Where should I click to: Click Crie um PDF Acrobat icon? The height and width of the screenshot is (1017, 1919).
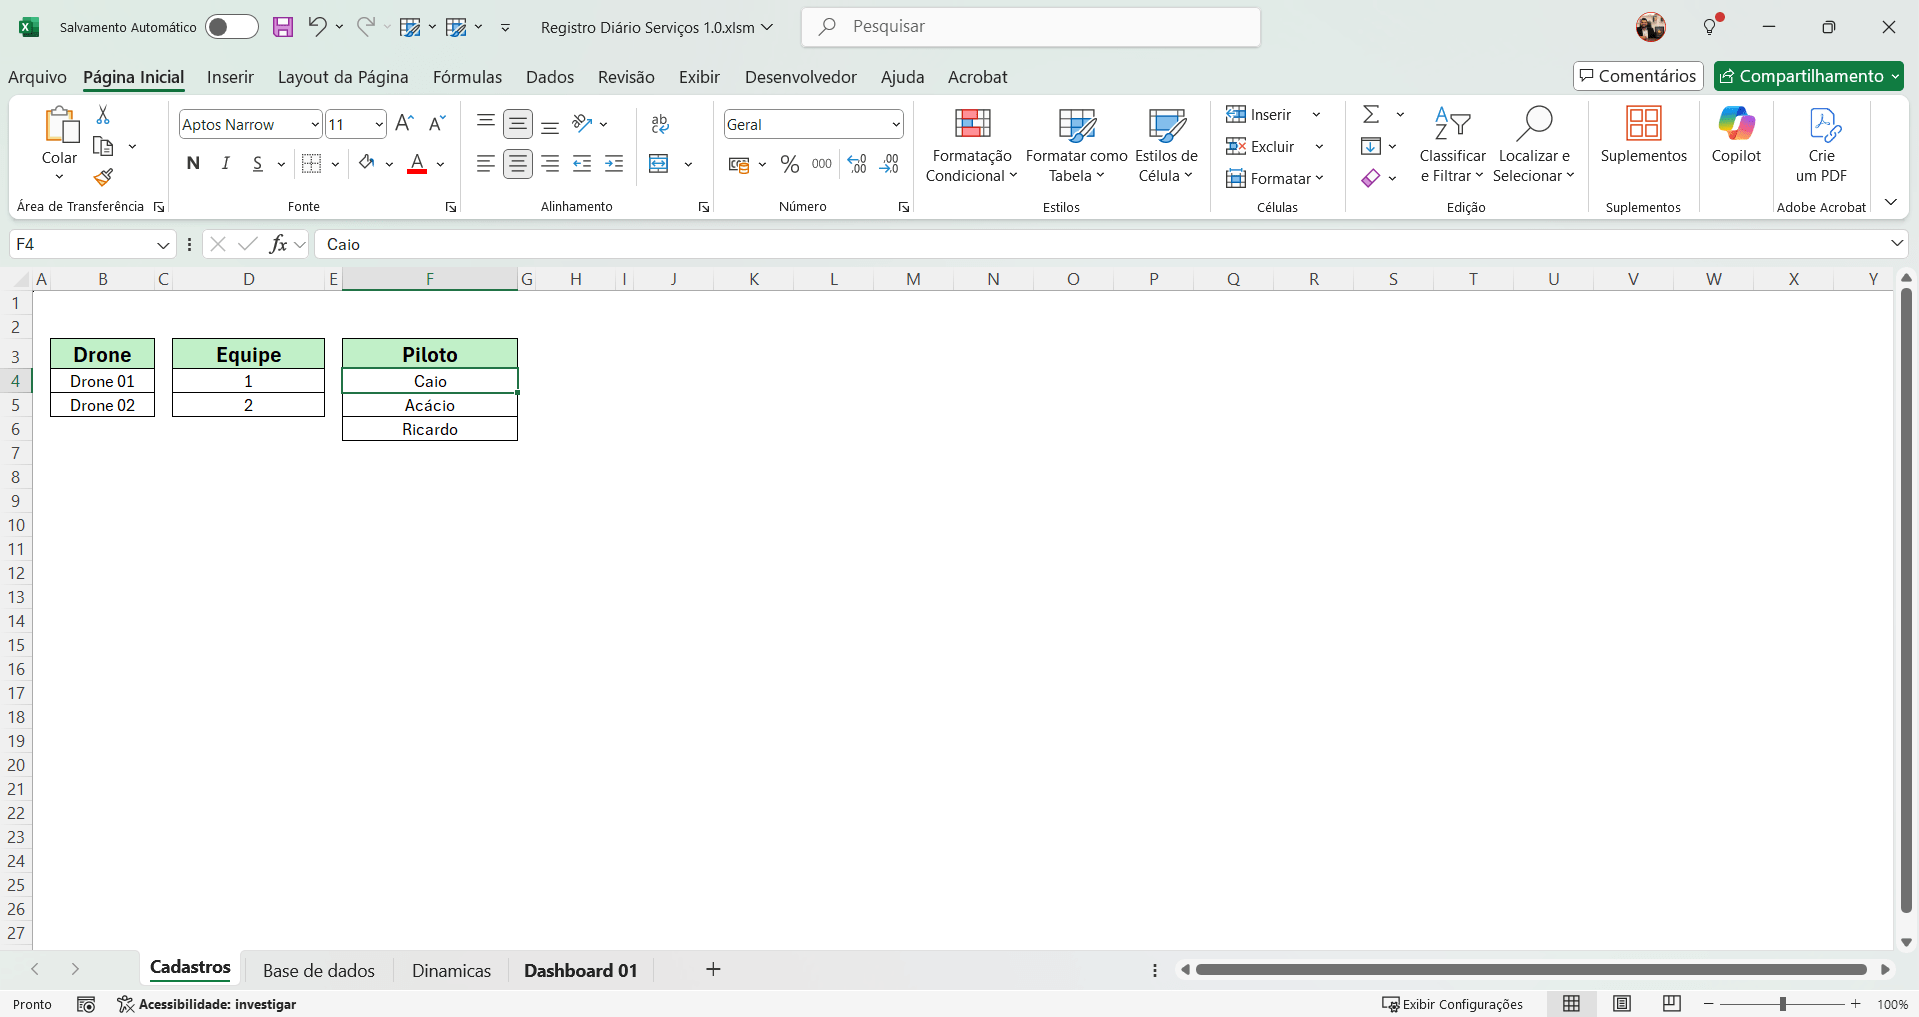pyautogui.click(x=1821, y=145)
